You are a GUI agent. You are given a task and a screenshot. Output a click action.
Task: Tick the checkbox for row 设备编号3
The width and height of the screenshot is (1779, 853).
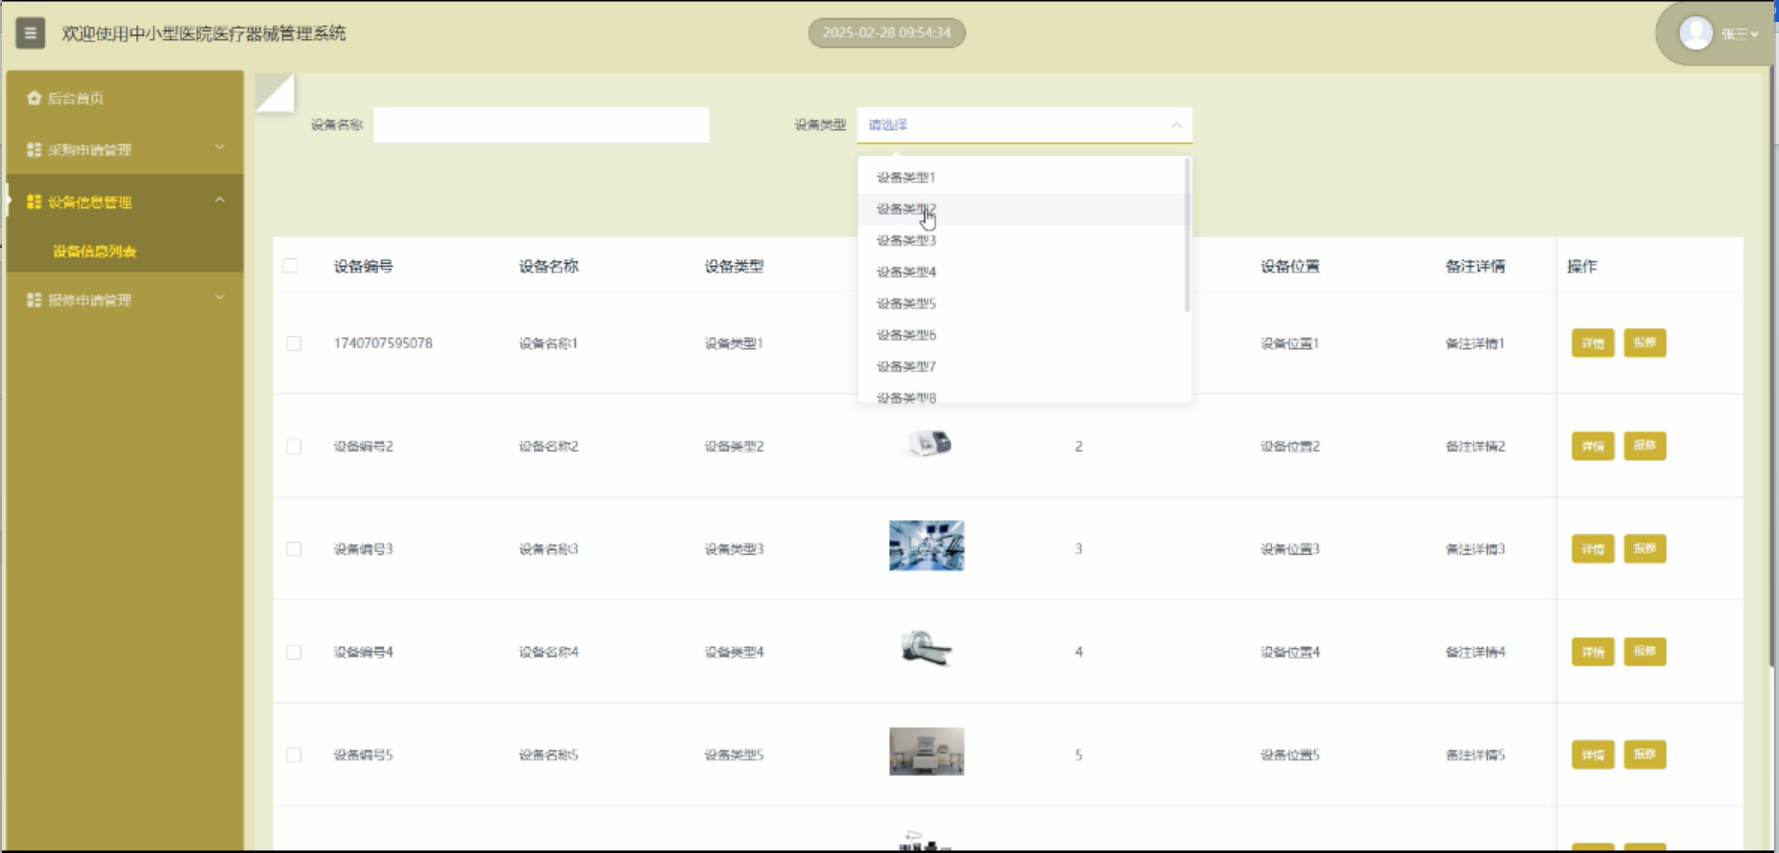pos(294,550)
